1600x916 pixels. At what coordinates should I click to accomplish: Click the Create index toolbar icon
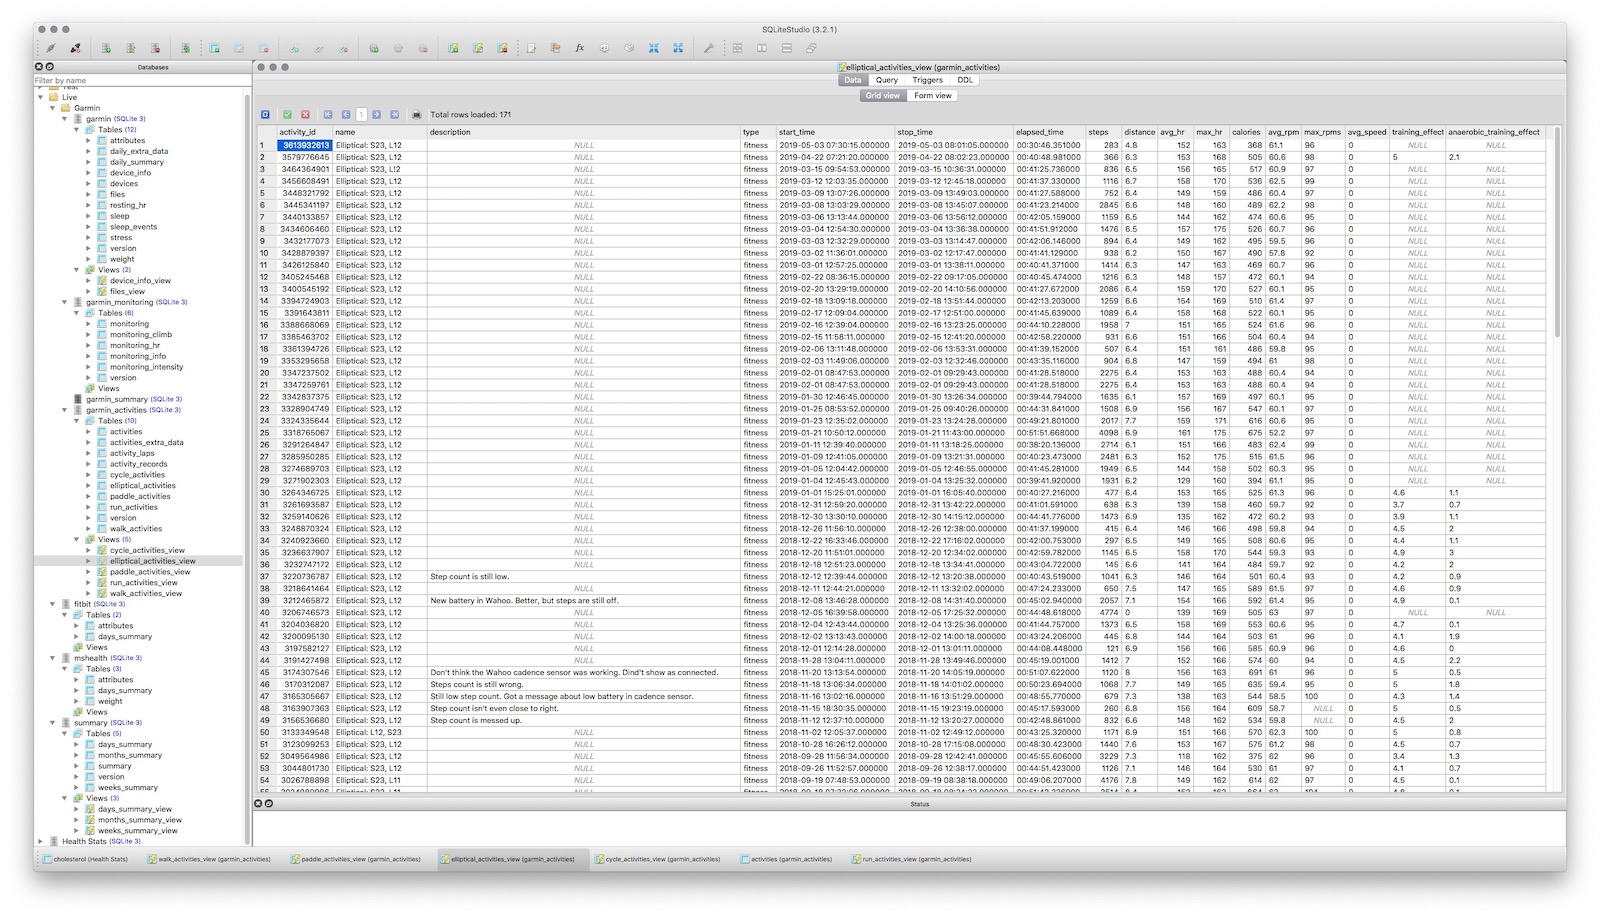click(x=294, y=48)
